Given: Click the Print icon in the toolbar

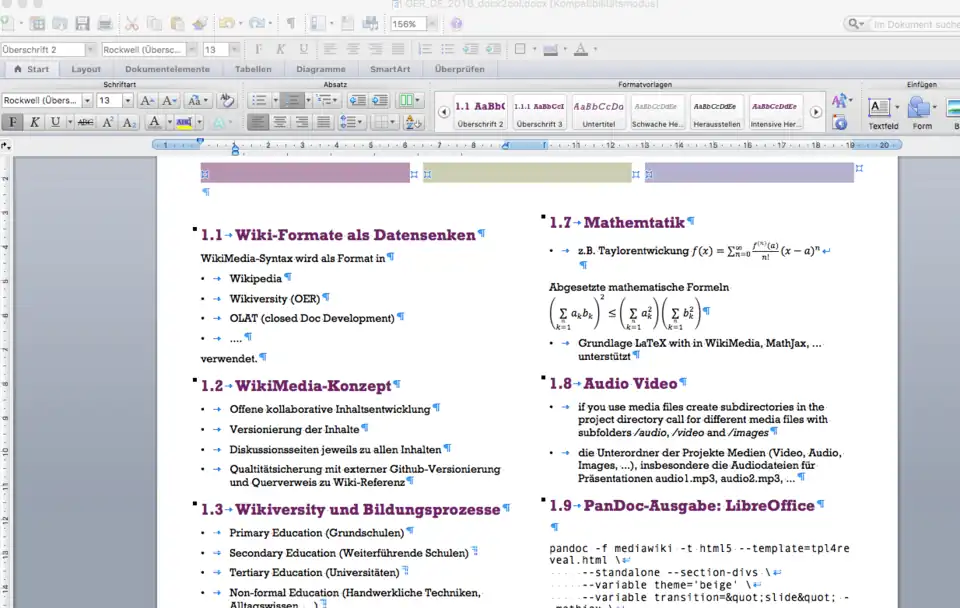Looking at the screenshot, I should pyautogui.click(x=105, y=23).
